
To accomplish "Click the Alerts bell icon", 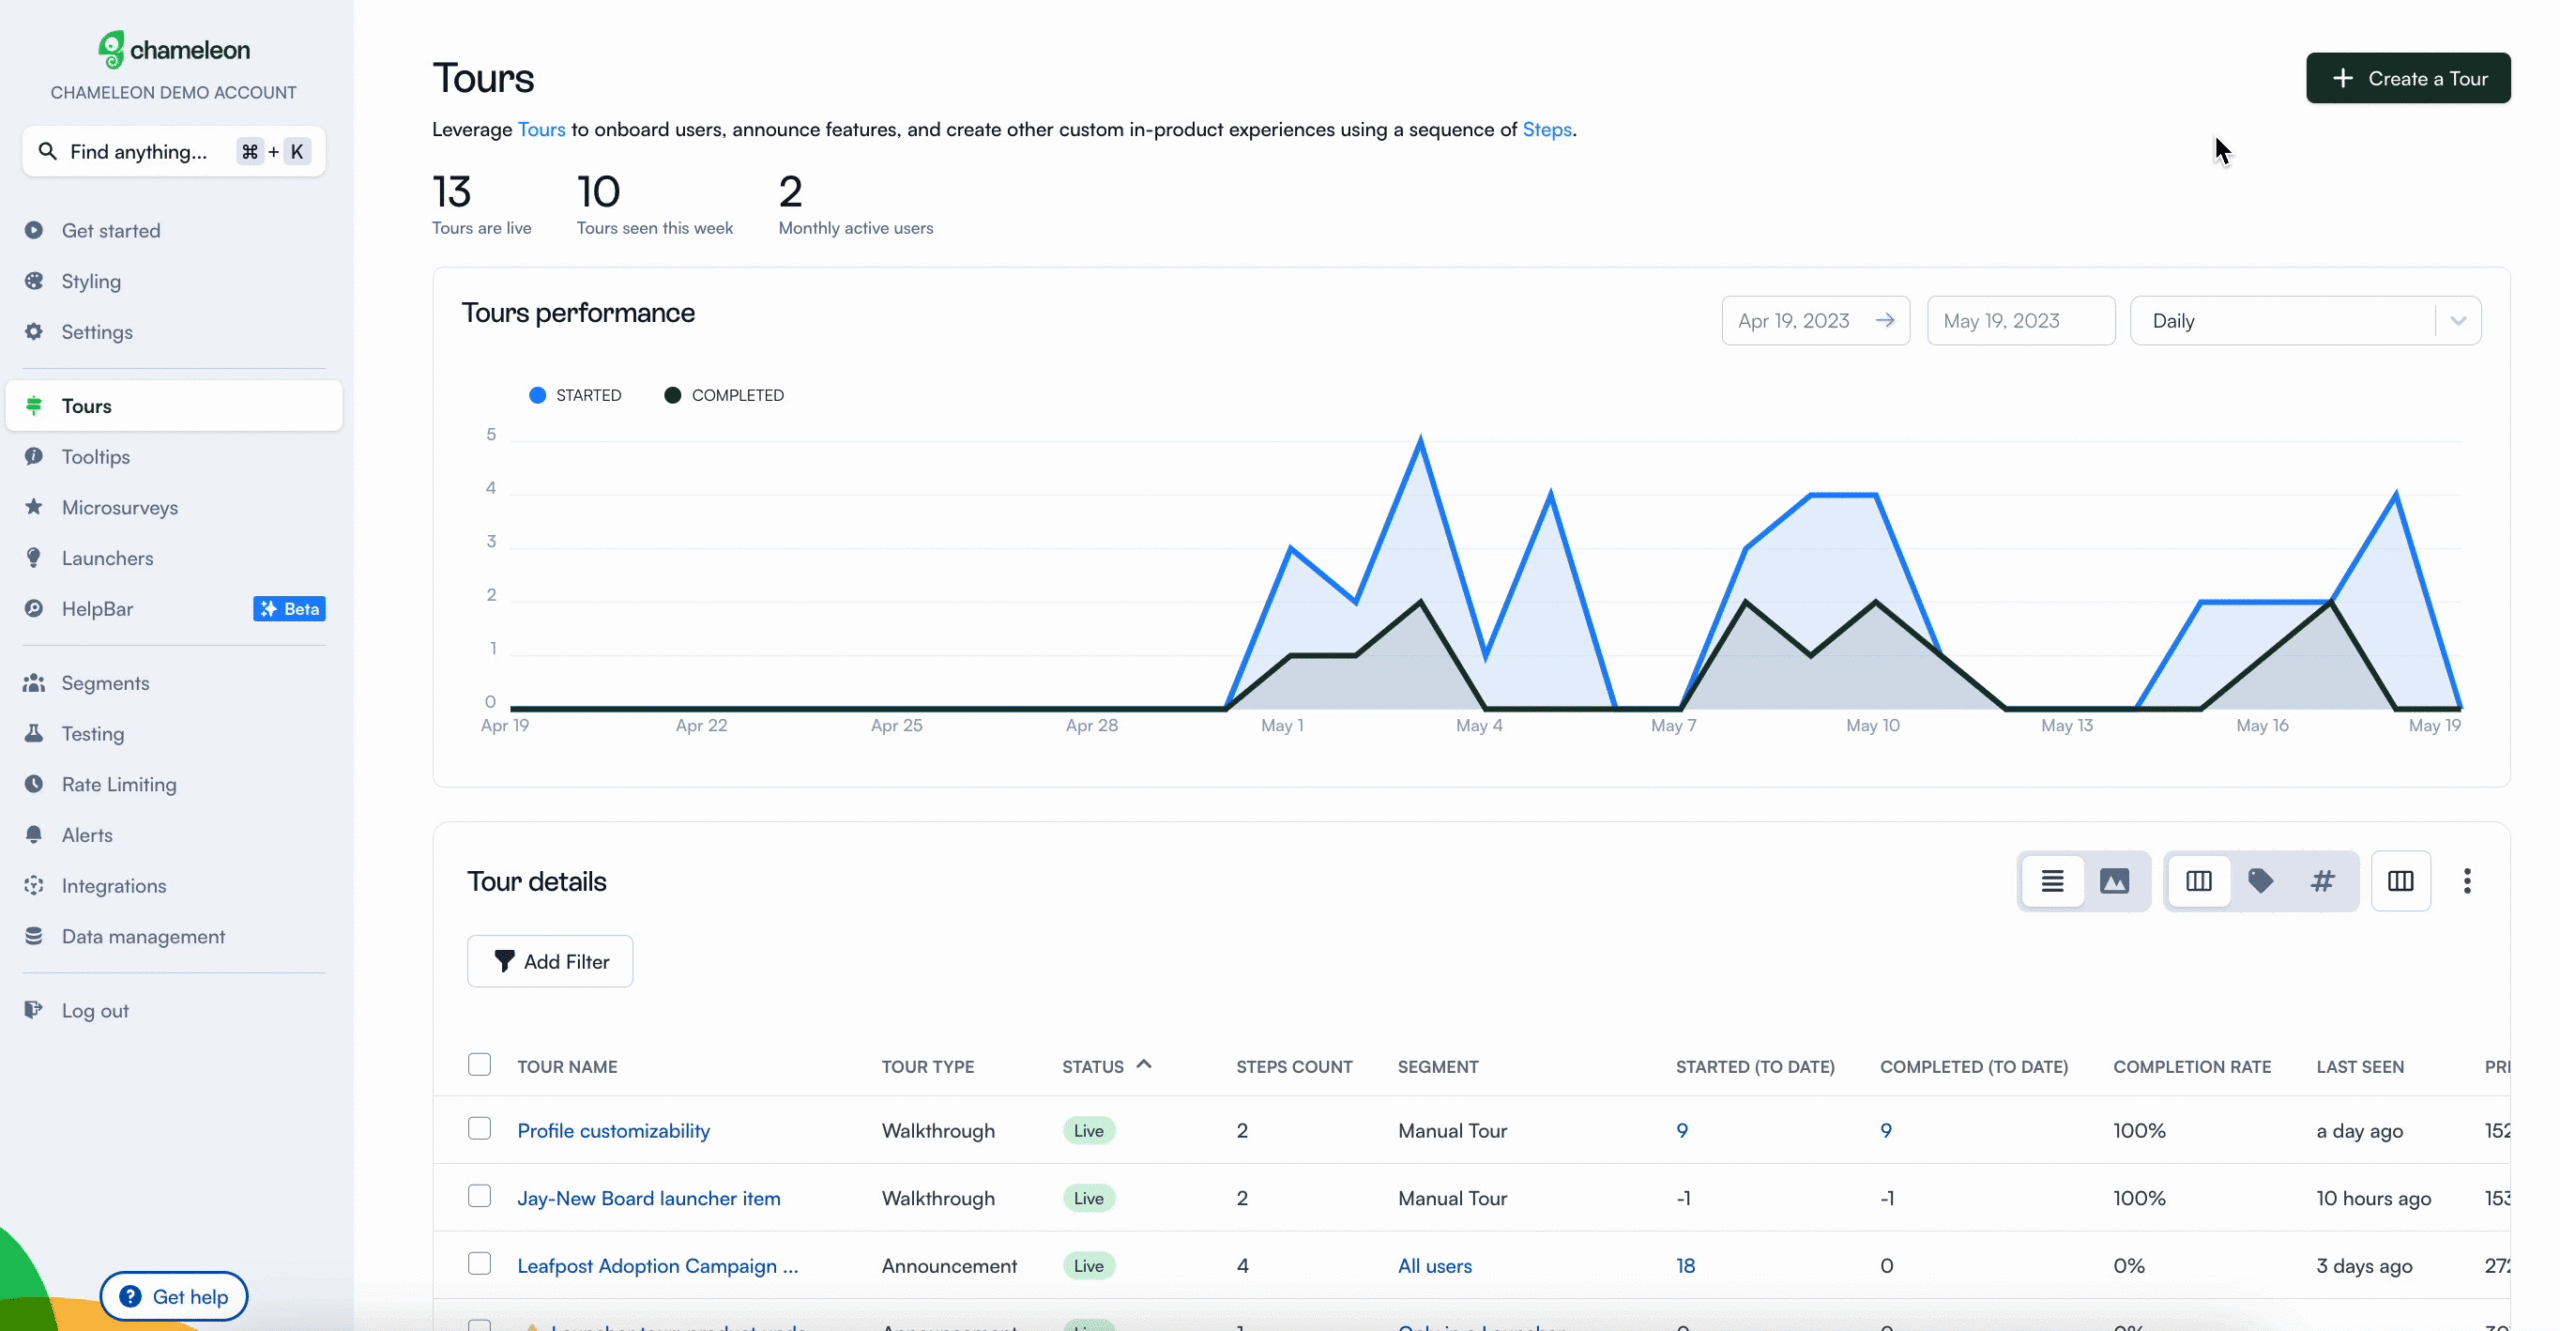I will [34, 835].
